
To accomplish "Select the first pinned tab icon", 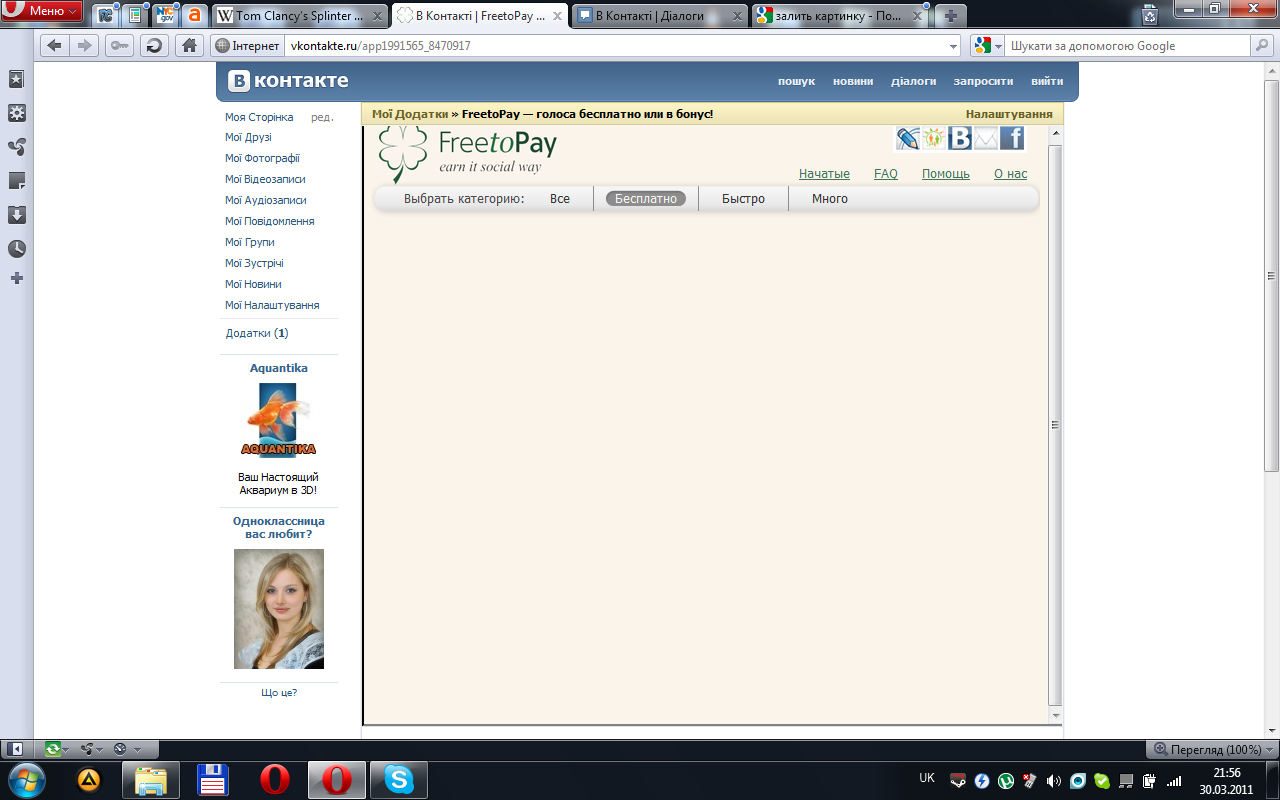I will [105, 15].
